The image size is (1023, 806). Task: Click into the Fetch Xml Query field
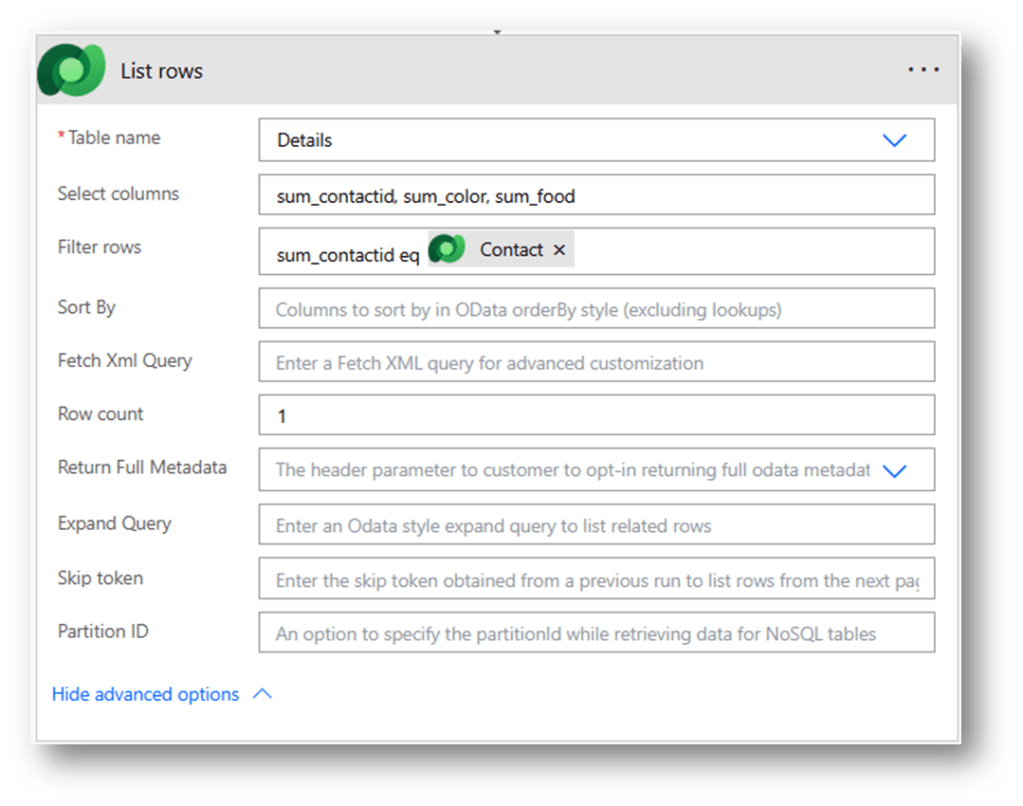pos(596,363)
